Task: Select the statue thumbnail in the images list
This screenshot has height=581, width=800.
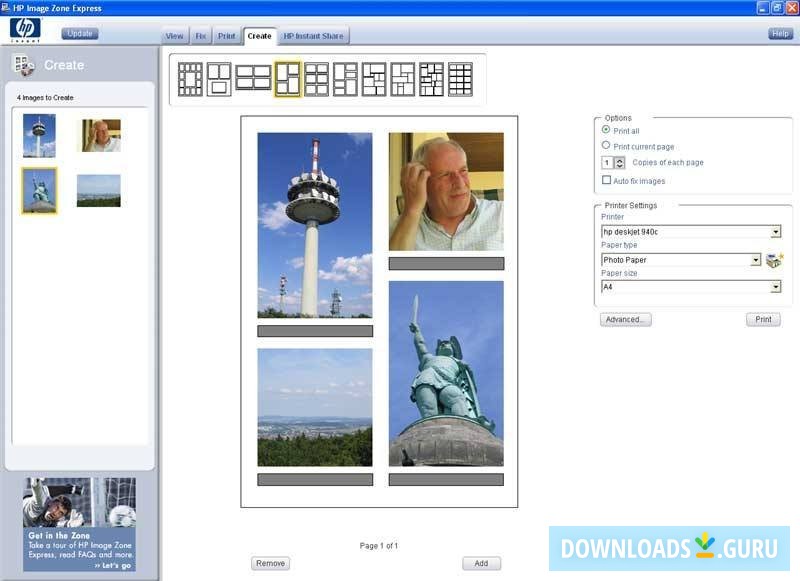Action: [42, 189]
